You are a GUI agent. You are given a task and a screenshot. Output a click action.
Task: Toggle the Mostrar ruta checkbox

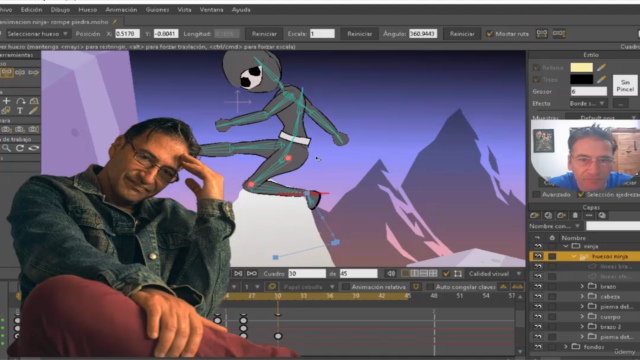(489, 34)
